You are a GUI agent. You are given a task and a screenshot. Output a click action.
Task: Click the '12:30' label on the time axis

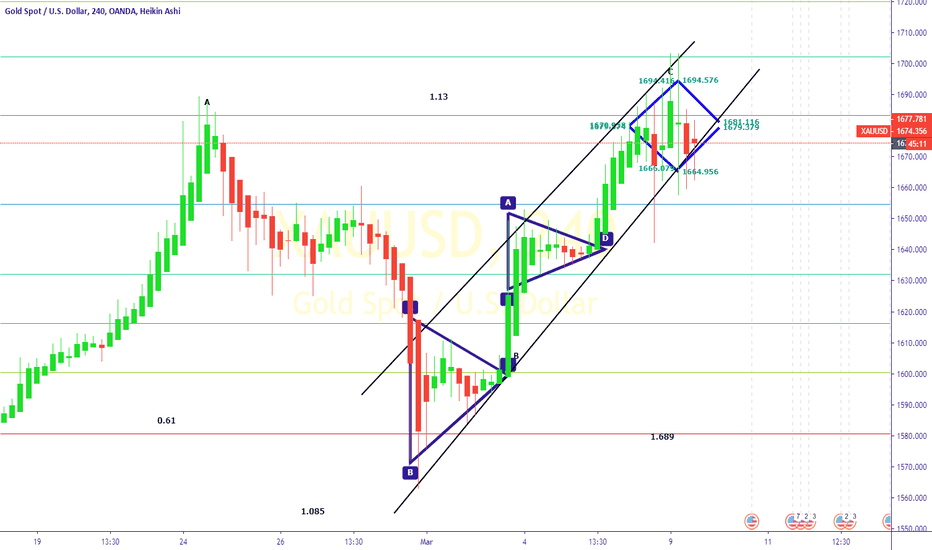point(840,542)
